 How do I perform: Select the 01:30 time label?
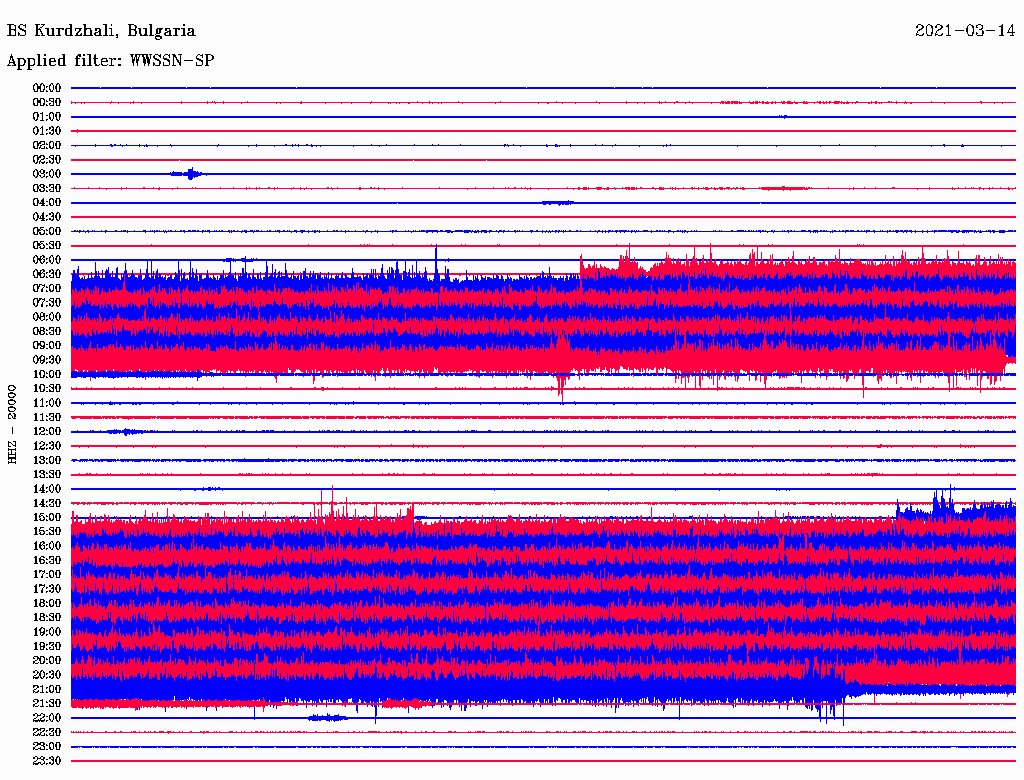coord(47,131)
